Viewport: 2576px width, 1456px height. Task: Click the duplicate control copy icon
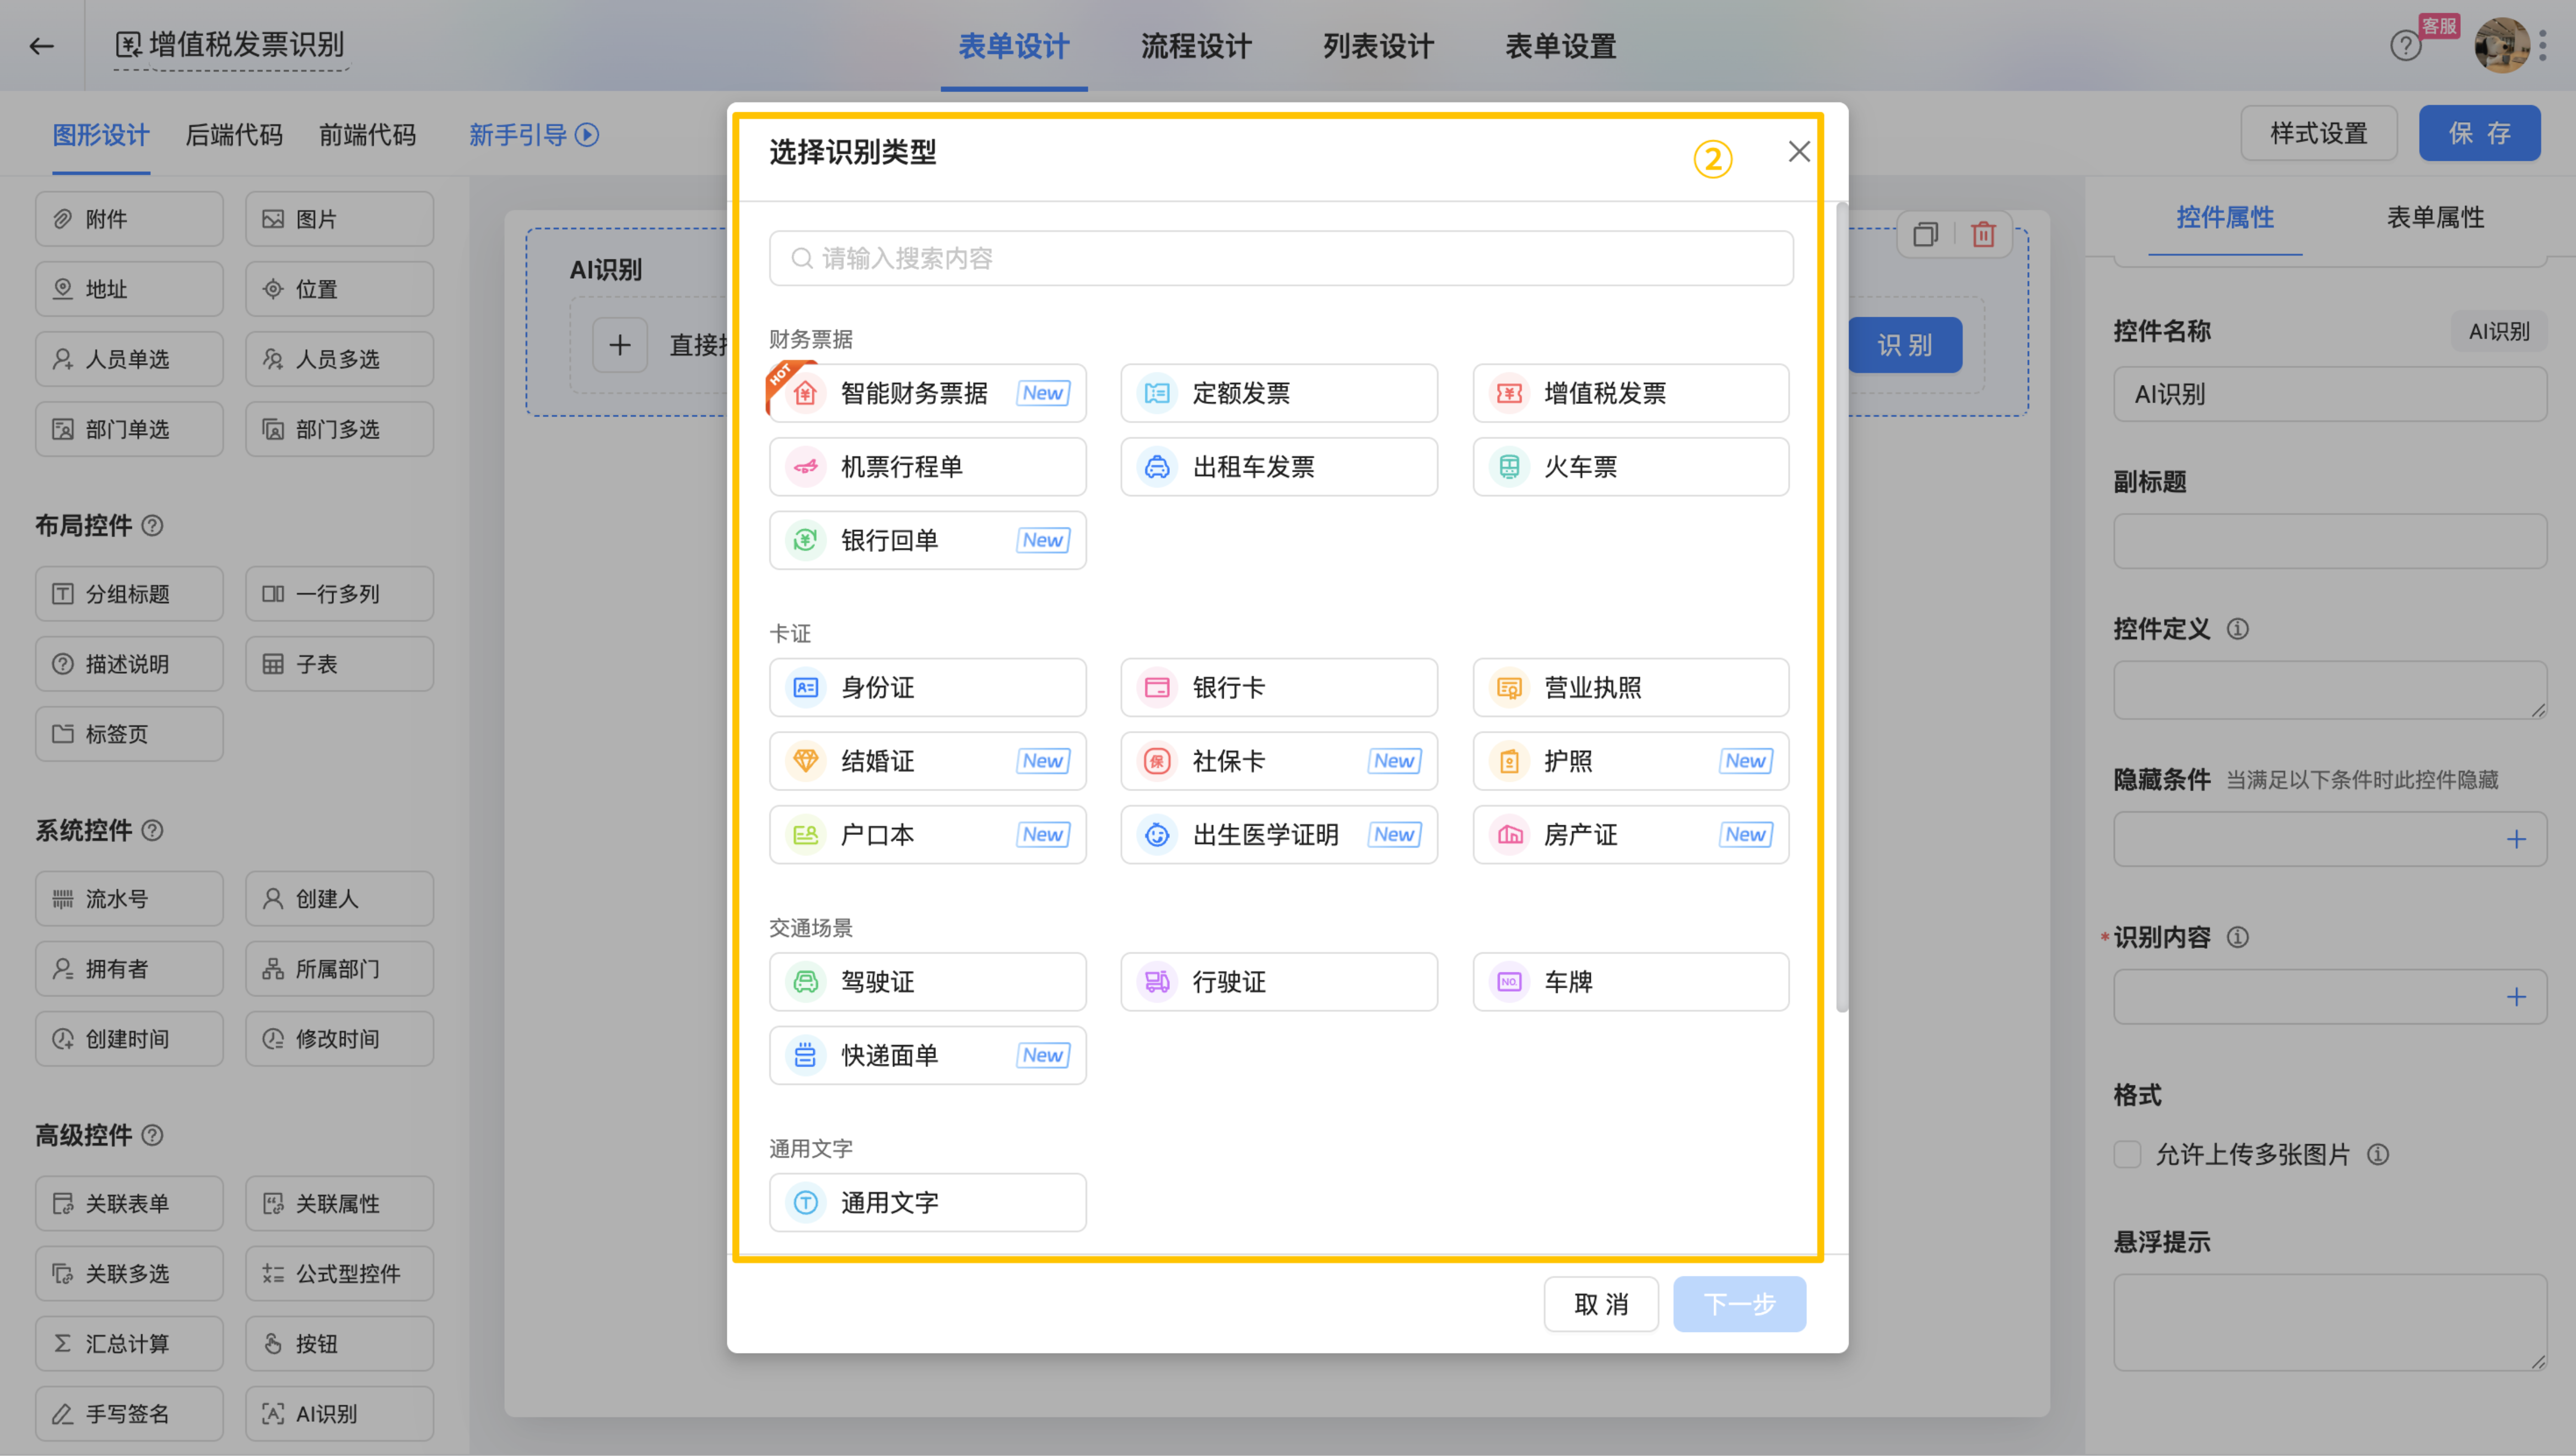point(1925,234)
